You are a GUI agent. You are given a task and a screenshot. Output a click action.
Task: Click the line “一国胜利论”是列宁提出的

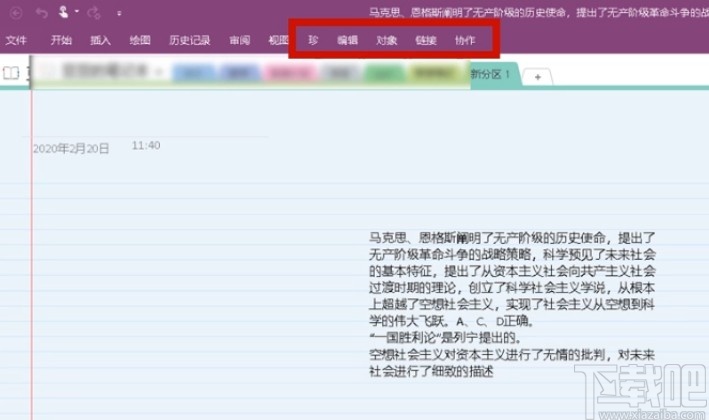point(445,338)
